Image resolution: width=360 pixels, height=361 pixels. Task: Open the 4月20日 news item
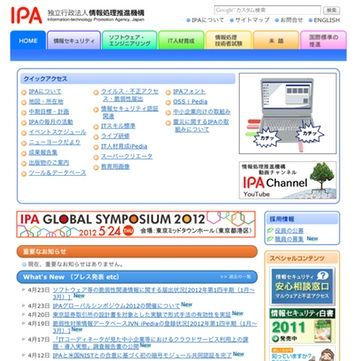142,314
